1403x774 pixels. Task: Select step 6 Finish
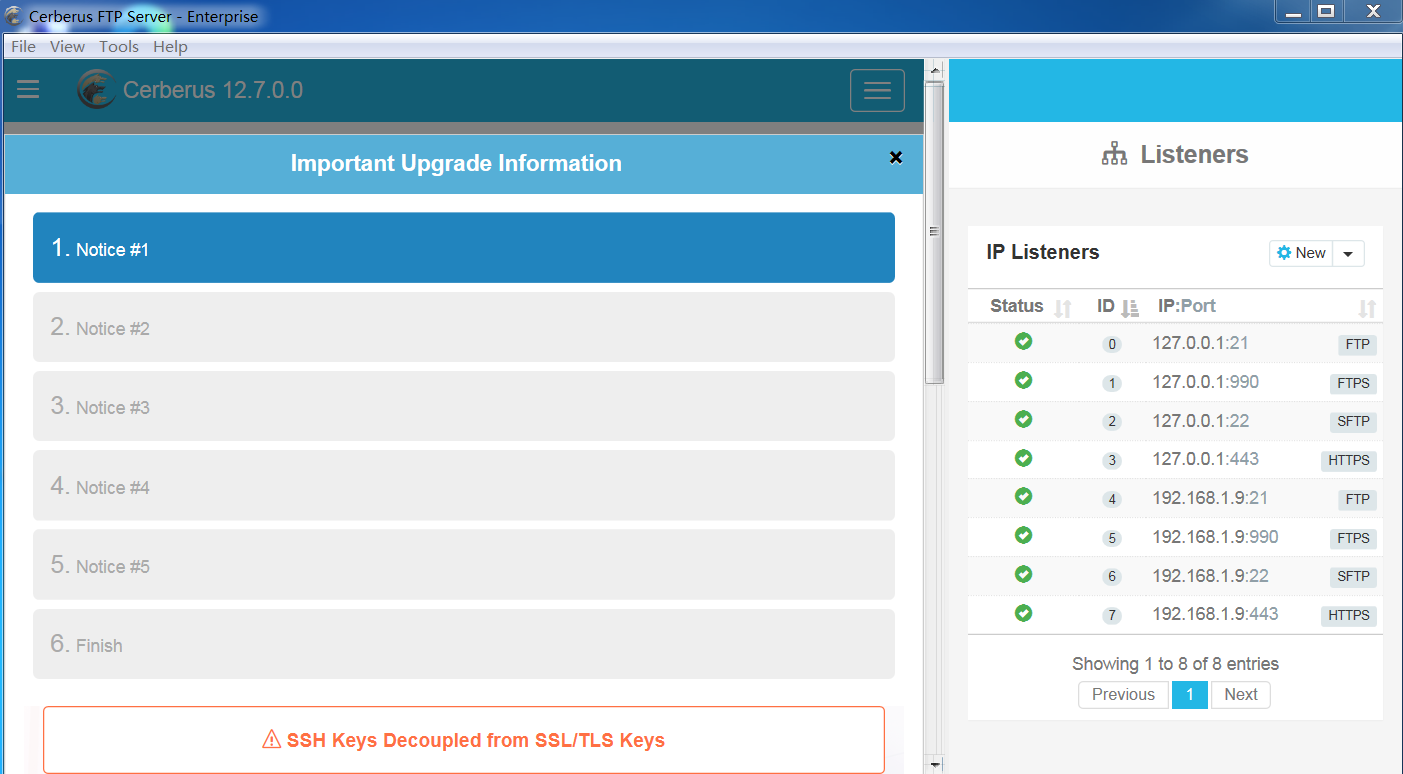(x=464, y=644)
